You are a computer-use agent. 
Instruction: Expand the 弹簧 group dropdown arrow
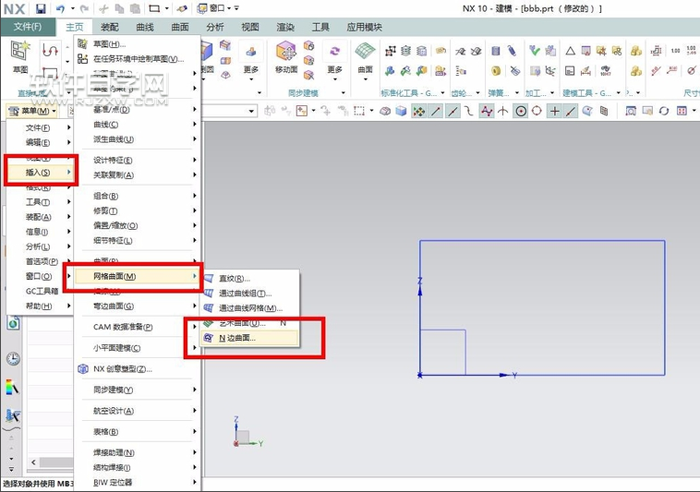click(517, 93)
